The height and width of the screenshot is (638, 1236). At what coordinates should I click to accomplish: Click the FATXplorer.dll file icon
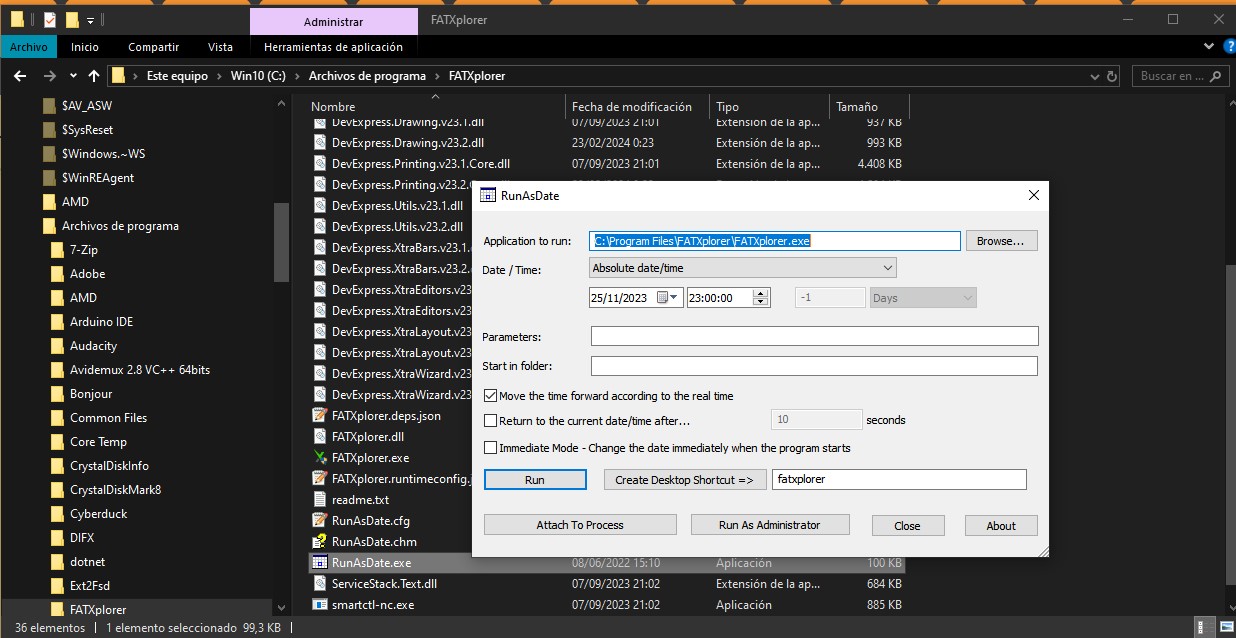pyautogui.click(x=320, y=437)
